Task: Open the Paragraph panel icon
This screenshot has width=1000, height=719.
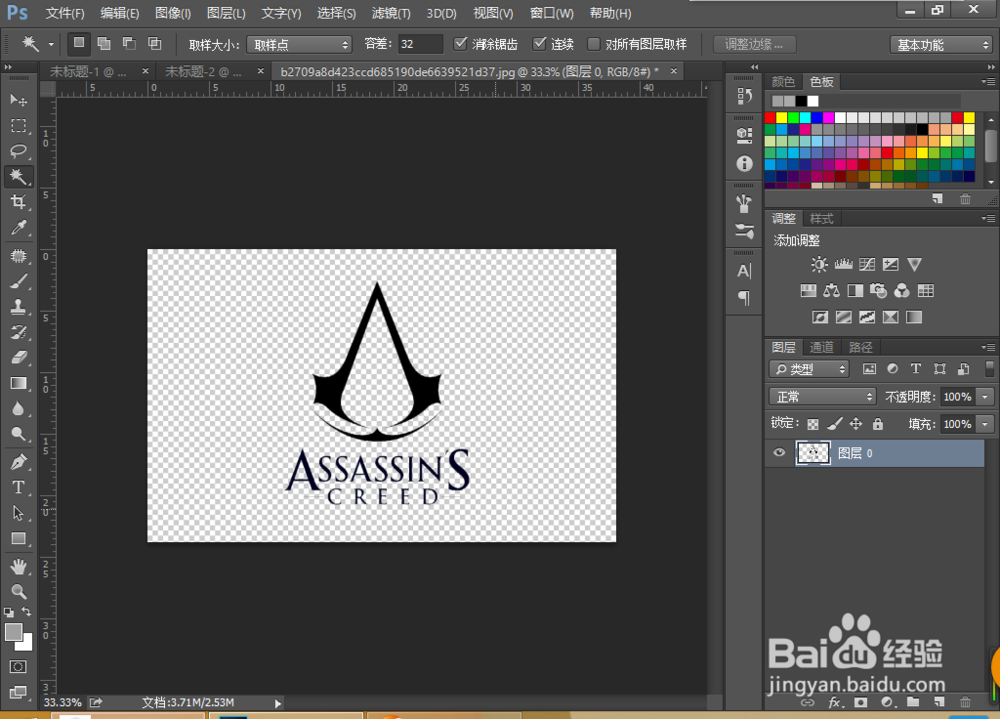Action: (744, 297)
